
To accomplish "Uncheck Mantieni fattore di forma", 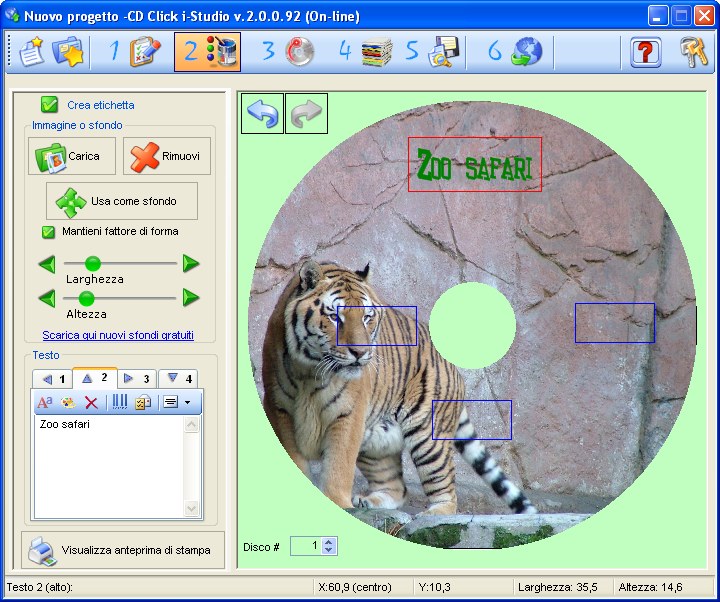I will point(48,232).
